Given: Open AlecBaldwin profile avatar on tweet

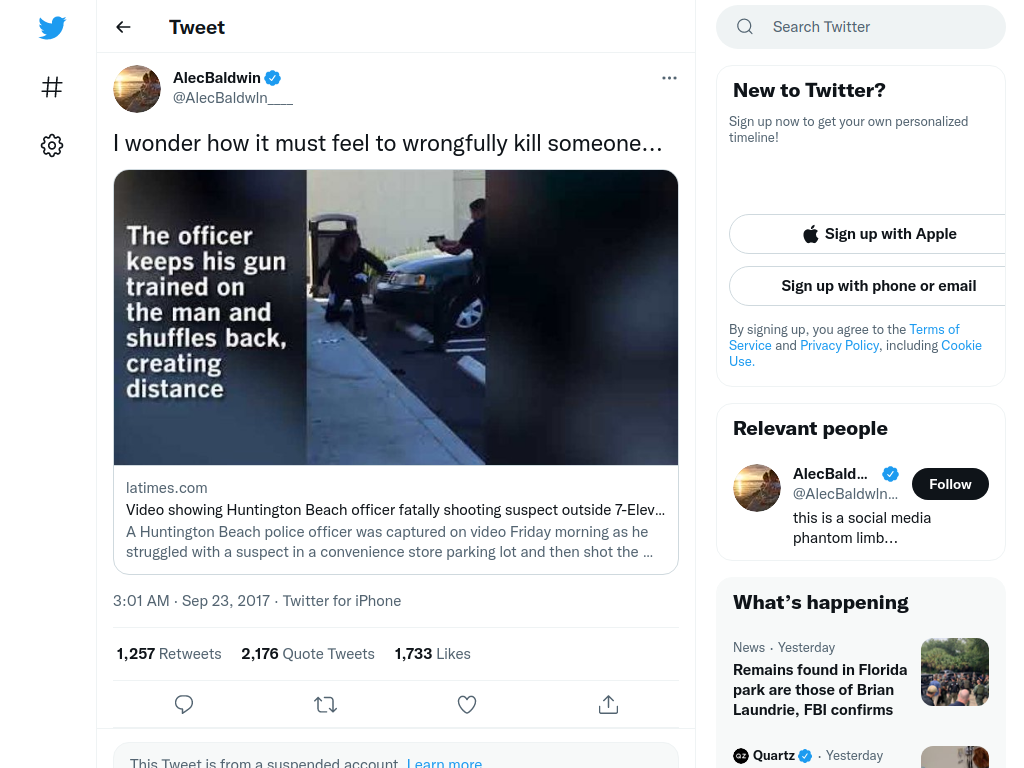Looking at the screenshot, I should (x=137, y=89).
